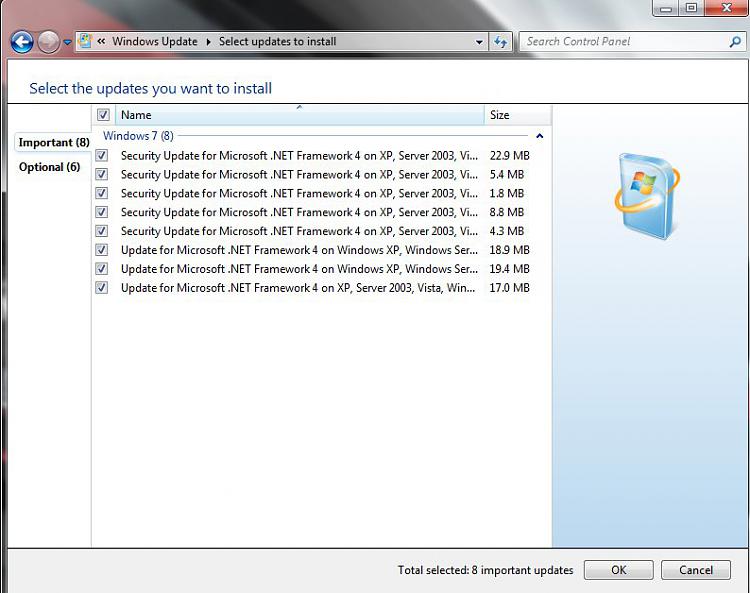Click the Windows 7 (8) group label
Screen dimensions: 750x593
pyautogui.click(x=138, y=136)
